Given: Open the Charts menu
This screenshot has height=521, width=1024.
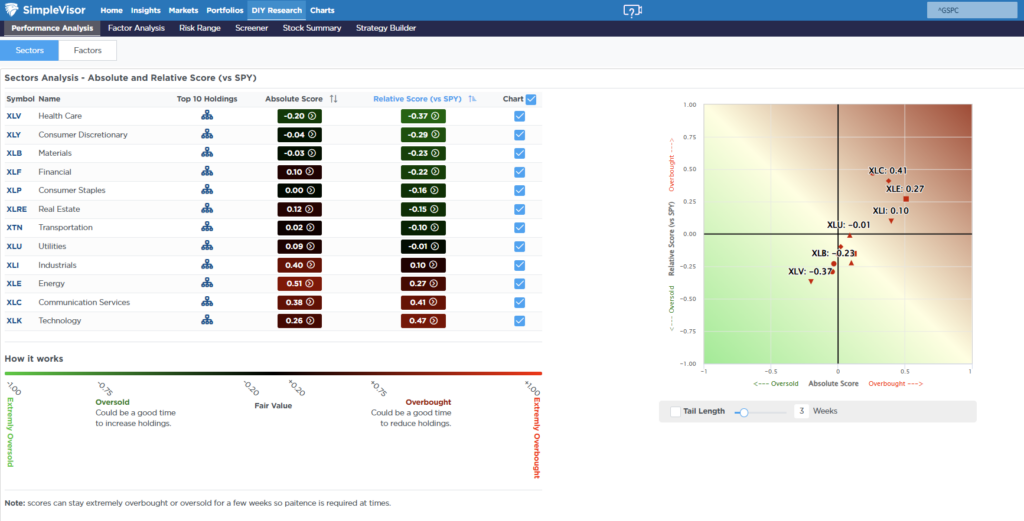Looking at the screenshot, I should (322, 10).
